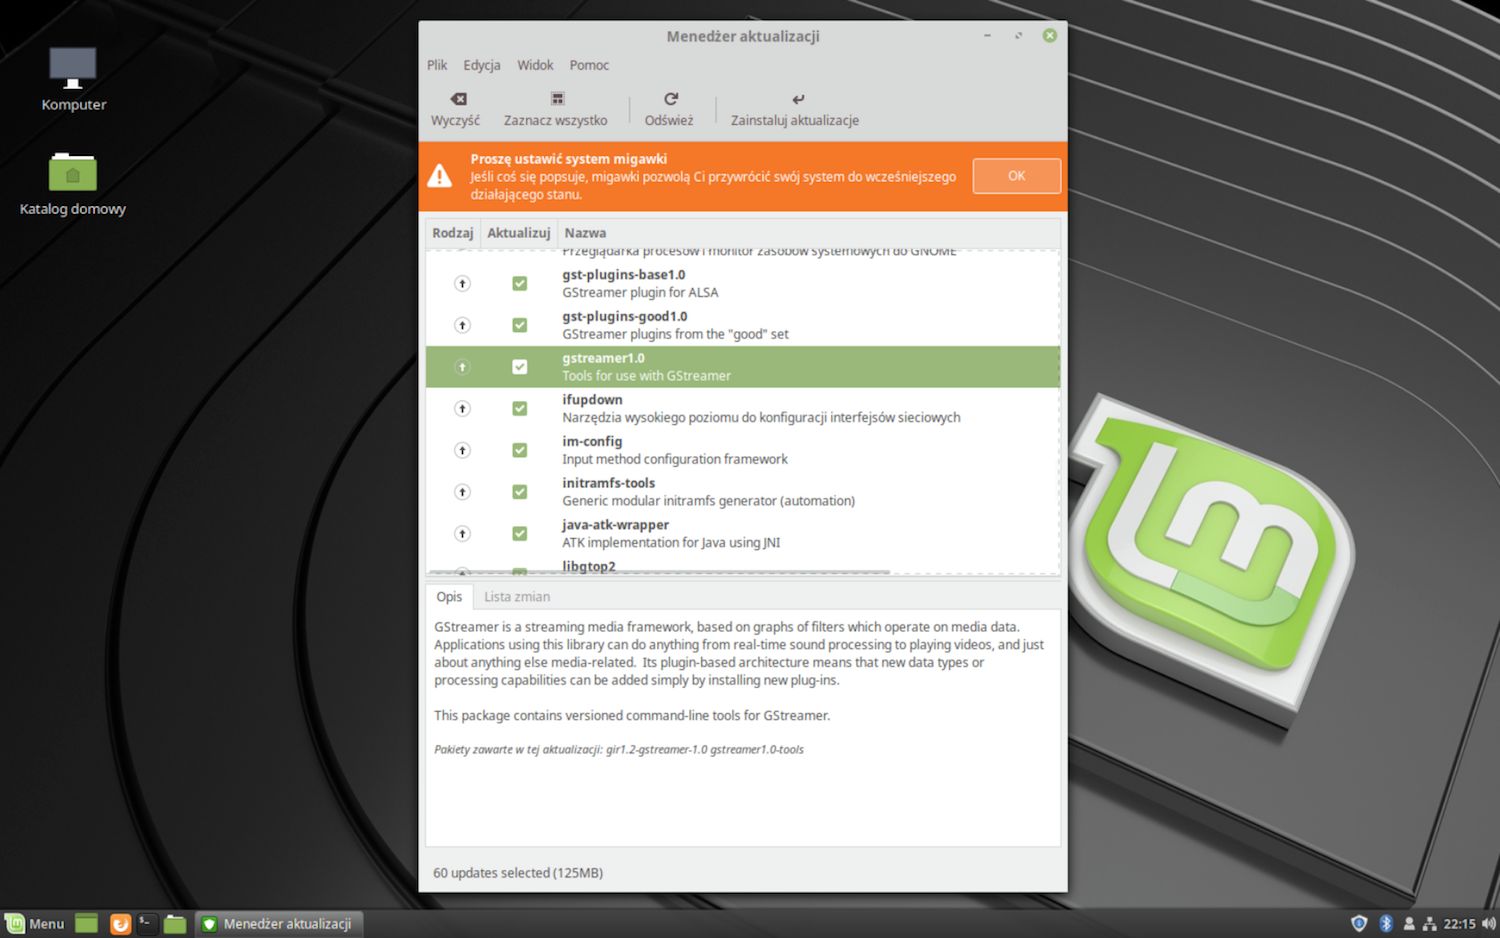Click the user account tray icon
The height and width of the screenshot is (938, 1500).
1409,924
